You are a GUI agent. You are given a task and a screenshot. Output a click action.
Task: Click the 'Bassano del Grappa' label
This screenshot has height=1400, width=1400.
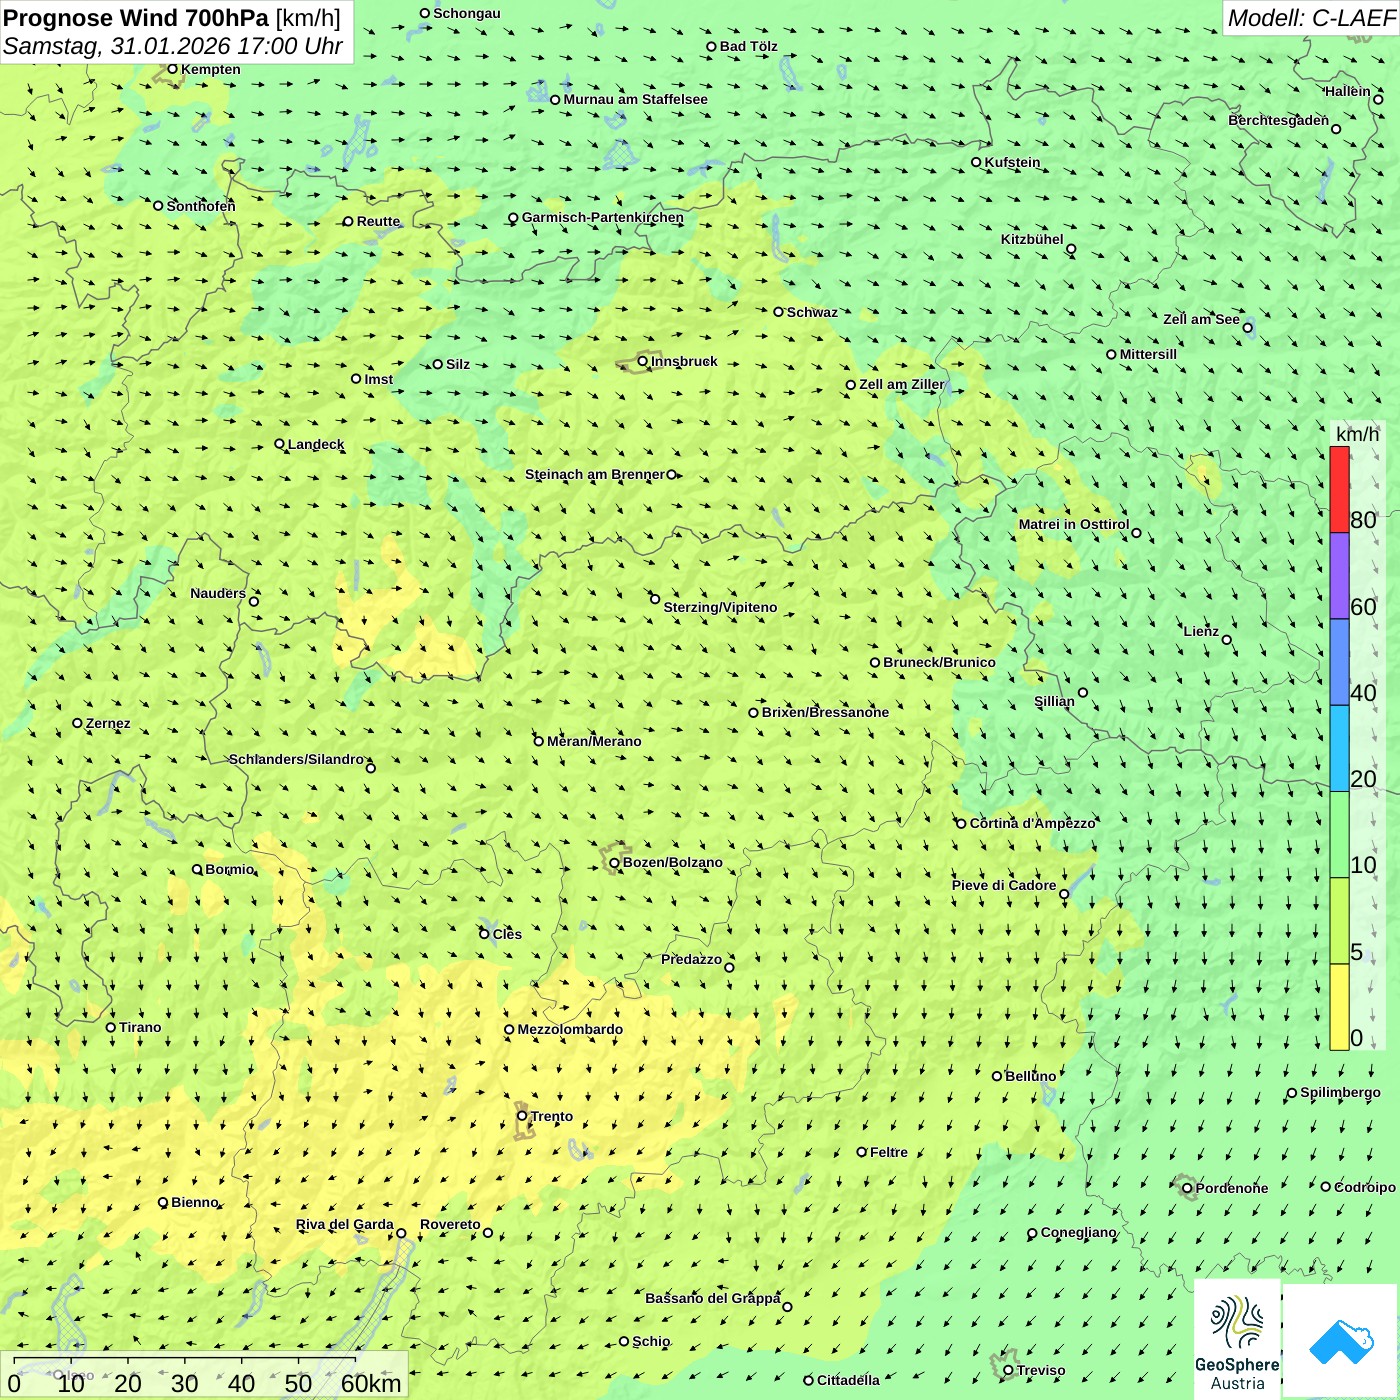(713, 1298)
